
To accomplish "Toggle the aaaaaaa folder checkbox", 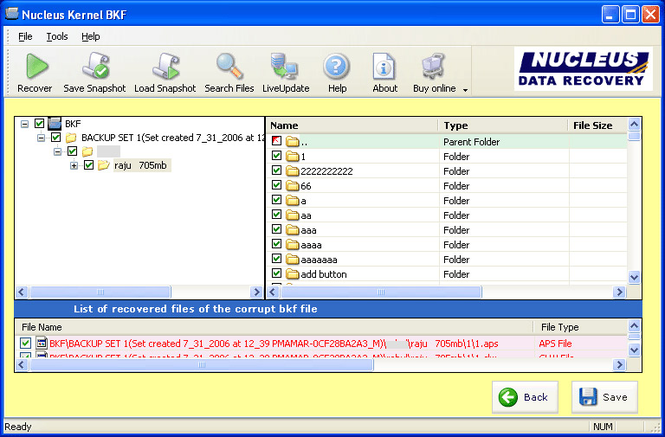I will click(277, 258).
